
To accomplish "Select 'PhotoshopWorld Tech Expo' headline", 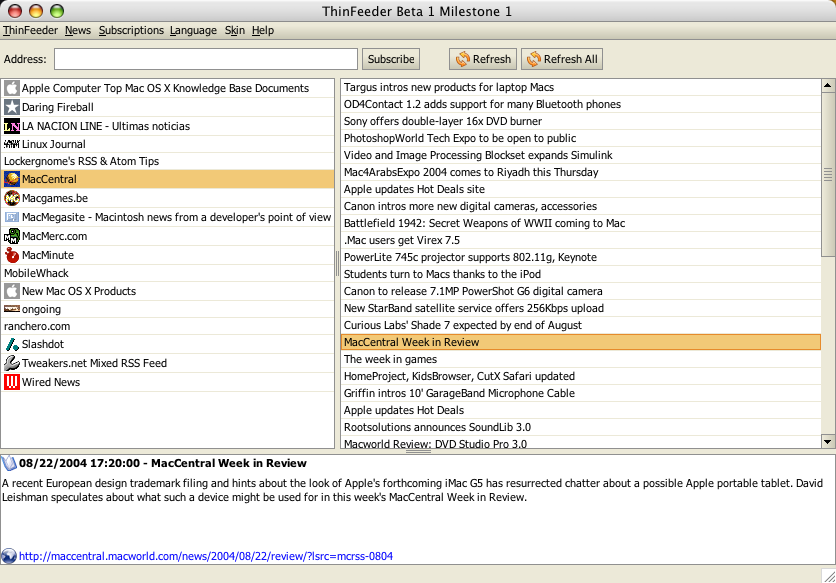I will pos(581,139).
